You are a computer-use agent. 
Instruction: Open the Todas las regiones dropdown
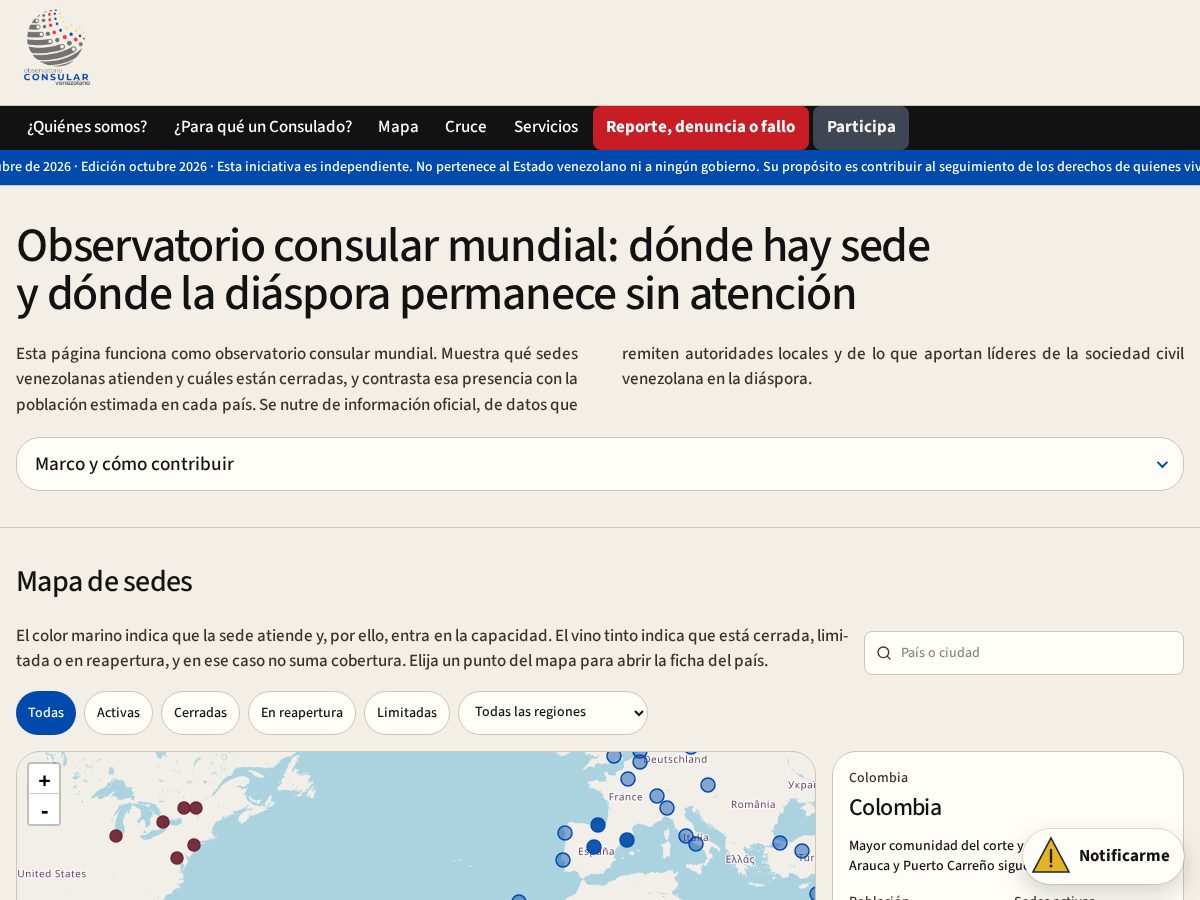(553, 713)
